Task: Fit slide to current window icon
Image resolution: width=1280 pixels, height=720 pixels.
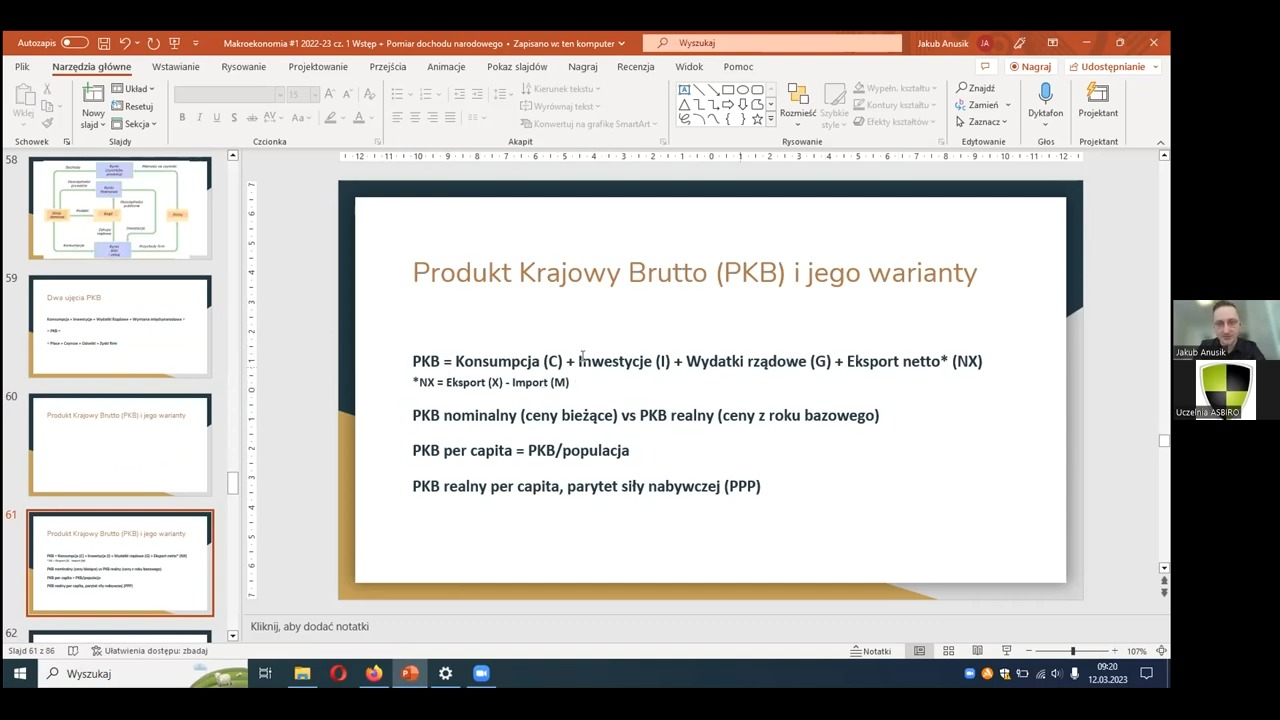Action: pos(1162,651)
